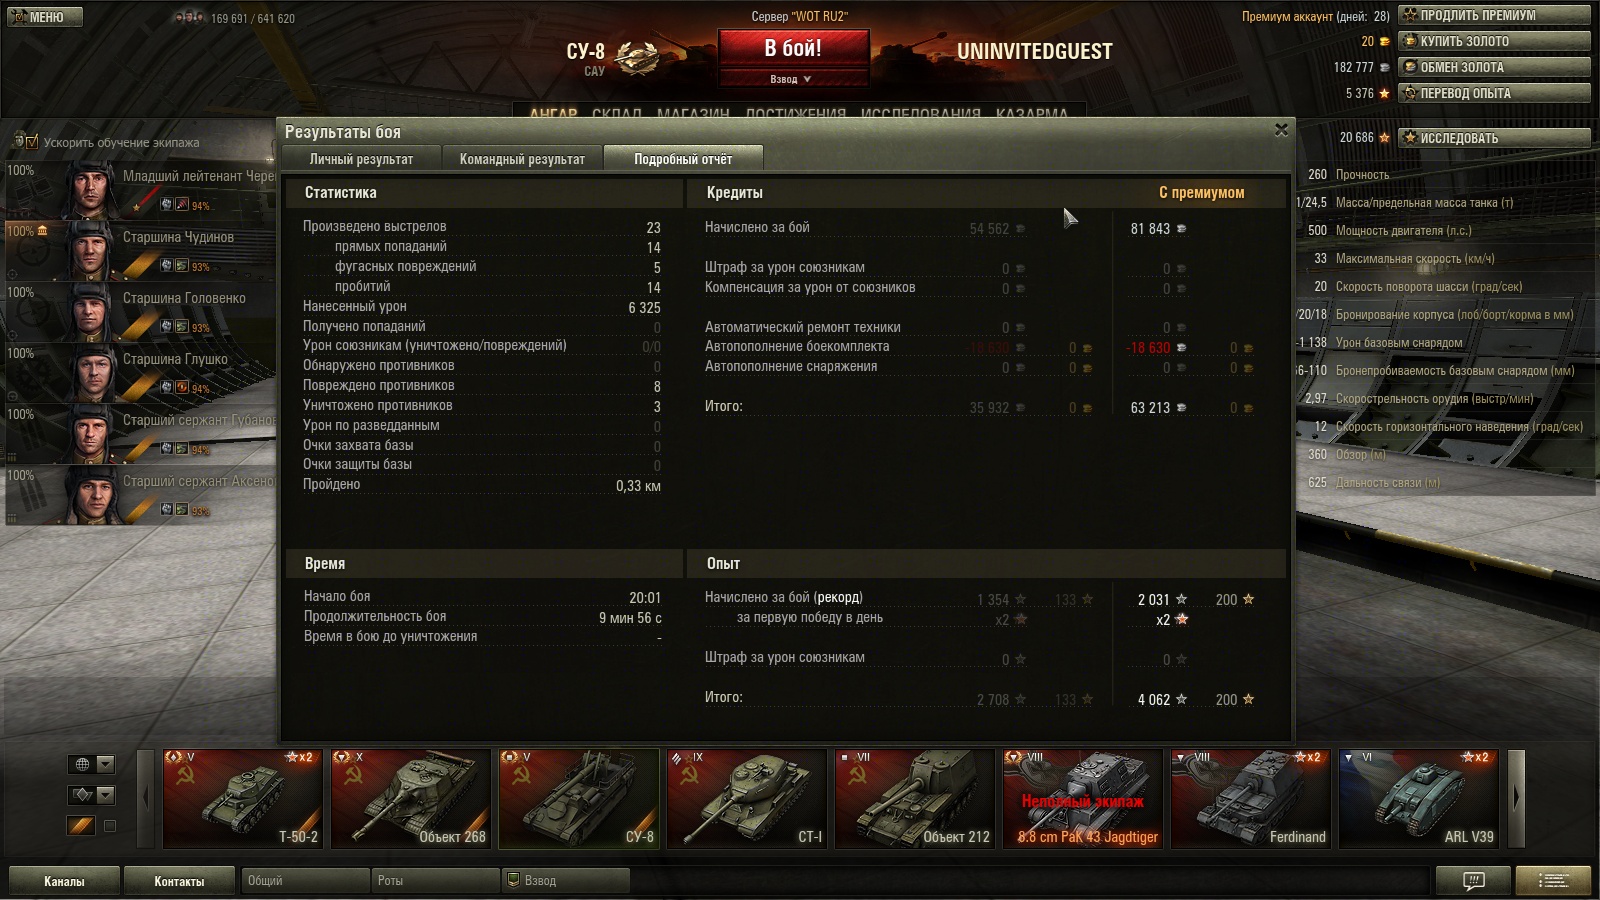This screenshot has height=900, width=1600.
Task: Open the list panel icon button at bottom right
Action: [x=1553, y=880]
